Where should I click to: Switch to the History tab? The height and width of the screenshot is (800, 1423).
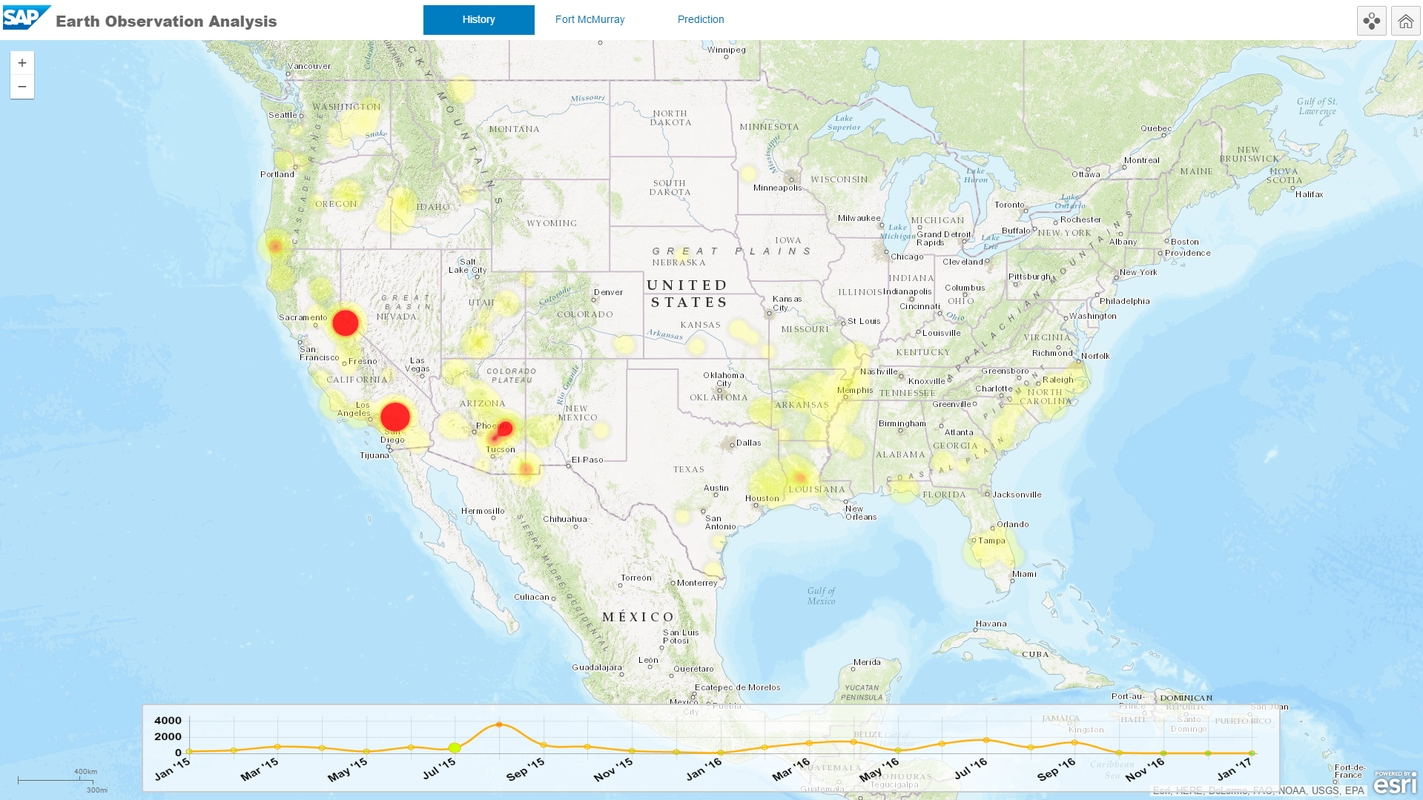coord(478,20)
